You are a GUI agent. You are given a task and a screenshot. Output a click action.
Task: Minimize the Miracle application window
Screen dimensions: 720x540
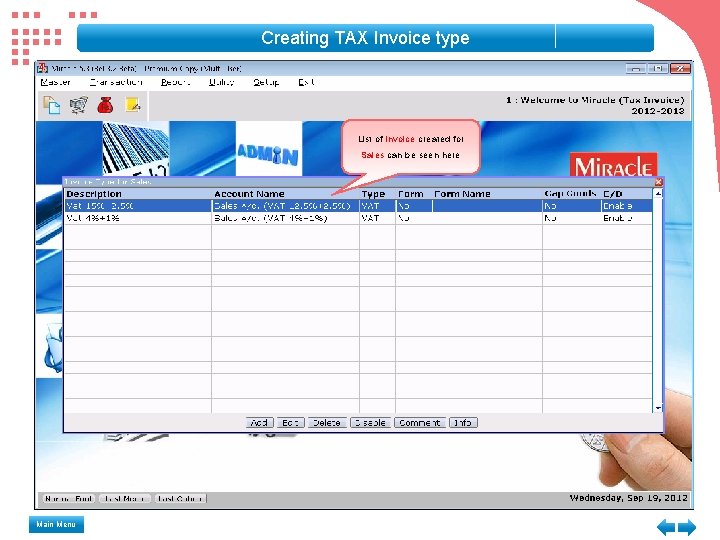(x=636, y=68)
